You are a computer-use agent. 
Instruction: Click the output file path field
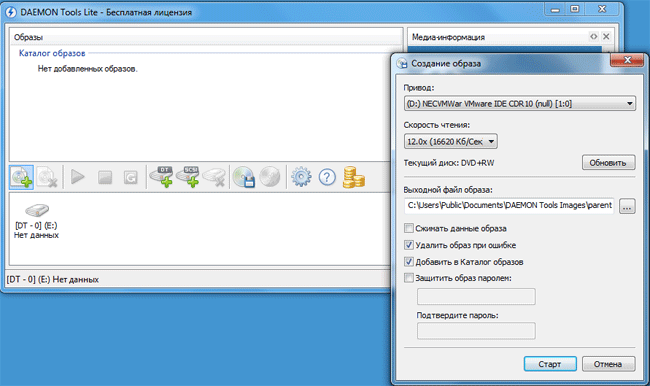click(x=509, y=205)
